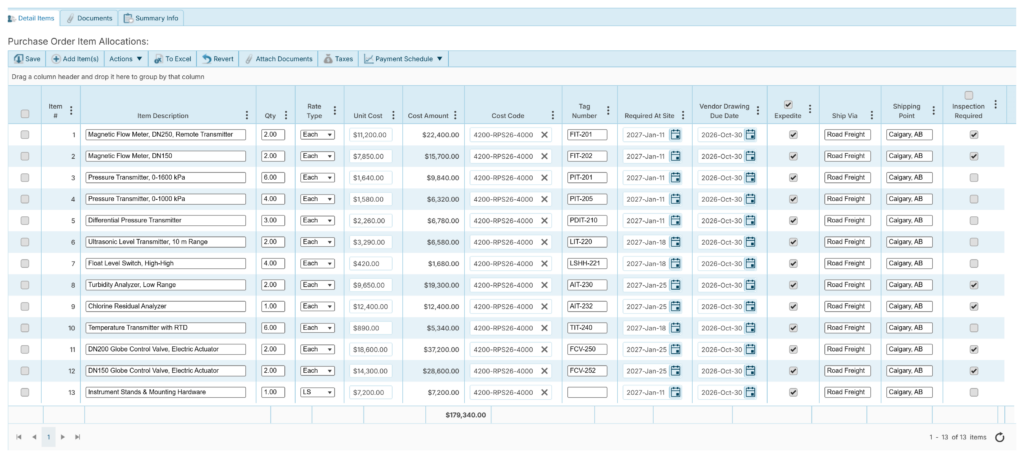Toggle Expedite for all items in header
Image resolution: width=1024 pixels, height=458 pixels.
point(788,104)
